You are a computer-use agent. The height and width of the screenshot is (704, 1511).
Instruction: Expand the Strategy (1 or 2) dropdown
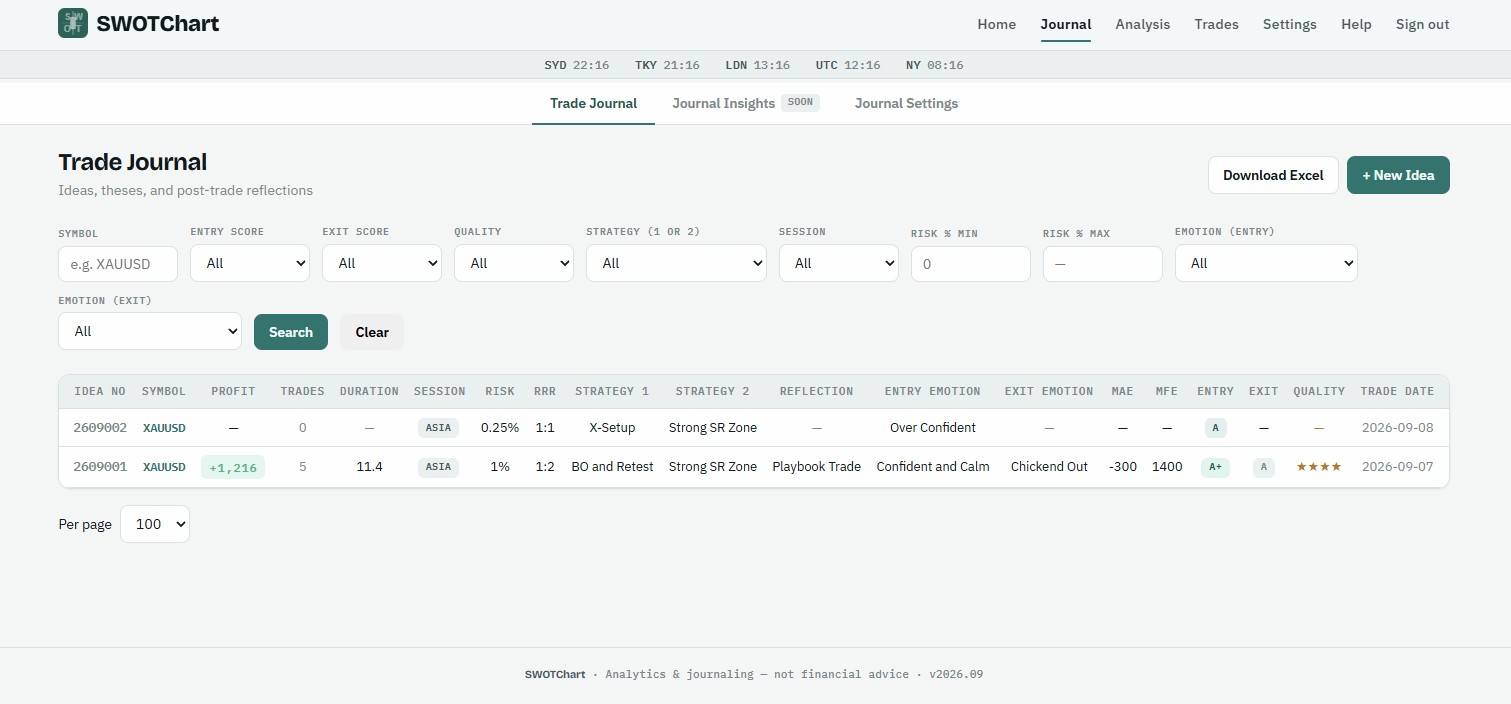pos(676,263)
